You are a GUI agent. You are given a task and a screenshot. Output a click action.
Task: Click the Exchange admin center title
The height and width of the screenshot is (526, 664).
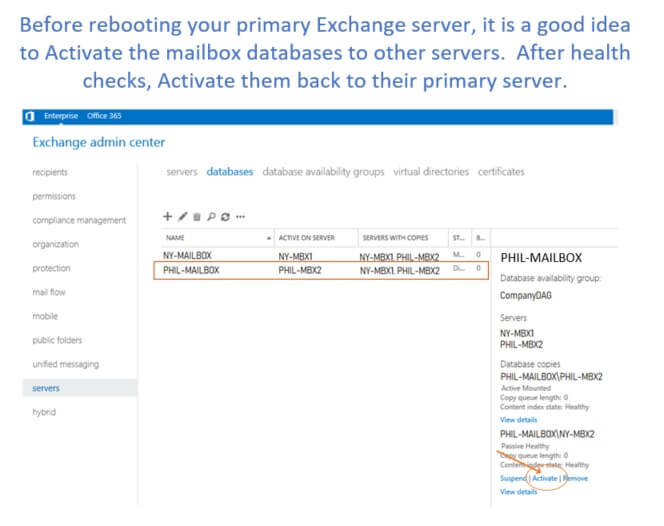(99, 142)
